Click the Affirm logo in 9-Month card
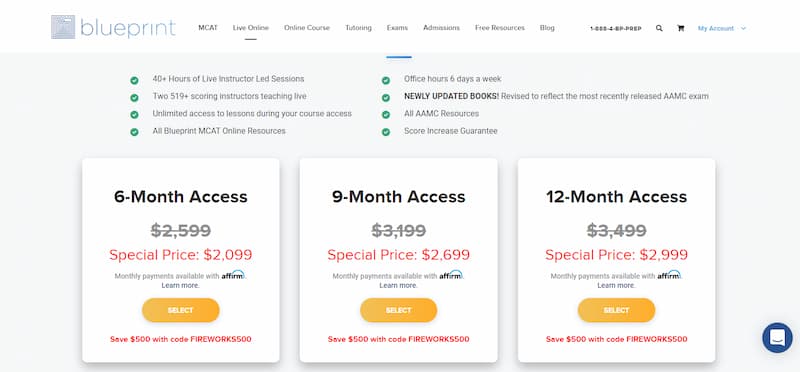Viewport: 800px width, 372px height. tap(451, 275)
